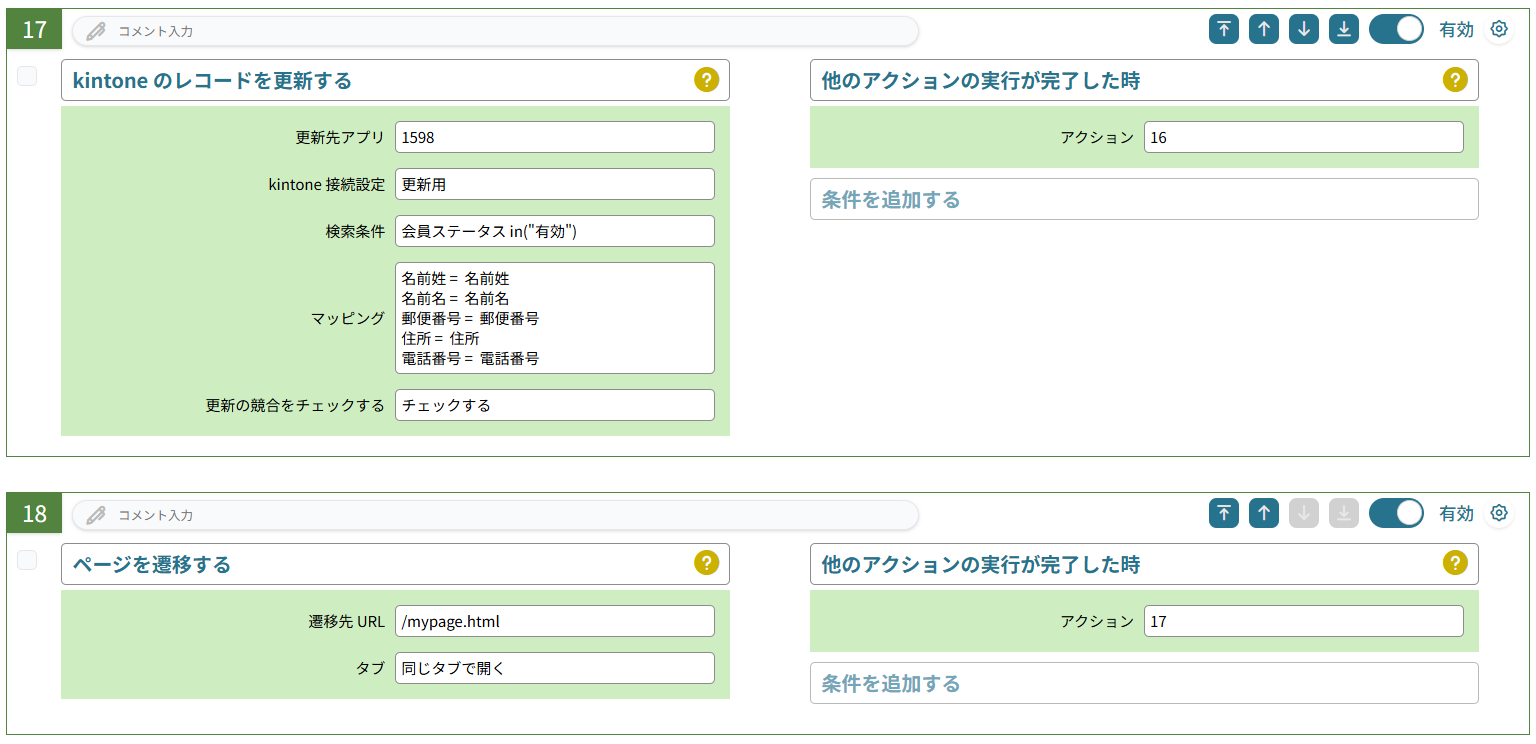Viewport: 1536px width, 744px height.
Task: Open the 'kintone のレコードを更新する' action selector
Action: (x=395, y=80)
